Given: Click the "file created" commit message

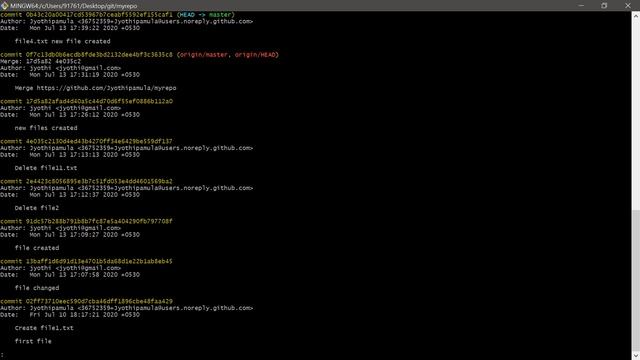Looking at the screenshot, I should click(37, 248).
